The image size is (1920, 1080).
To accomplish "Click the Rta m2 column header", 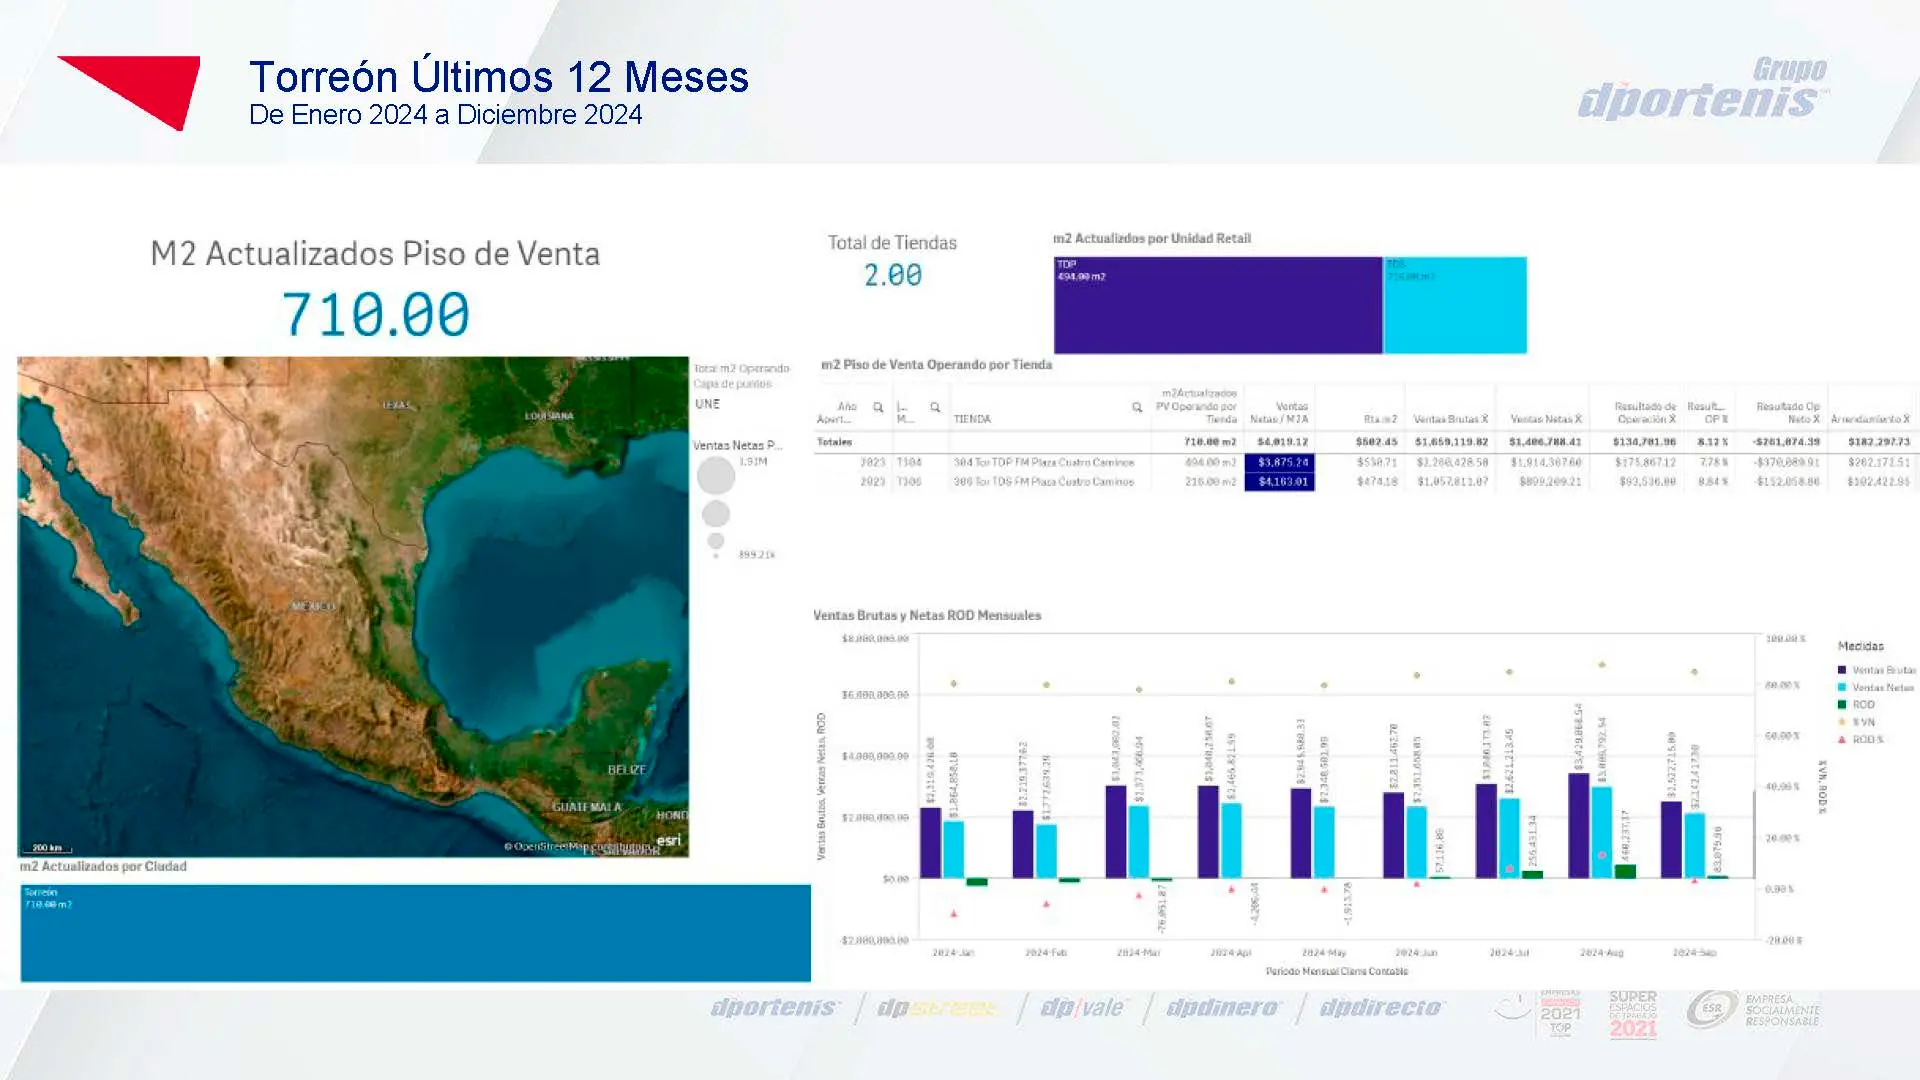I will click(x=1380, y=419).
